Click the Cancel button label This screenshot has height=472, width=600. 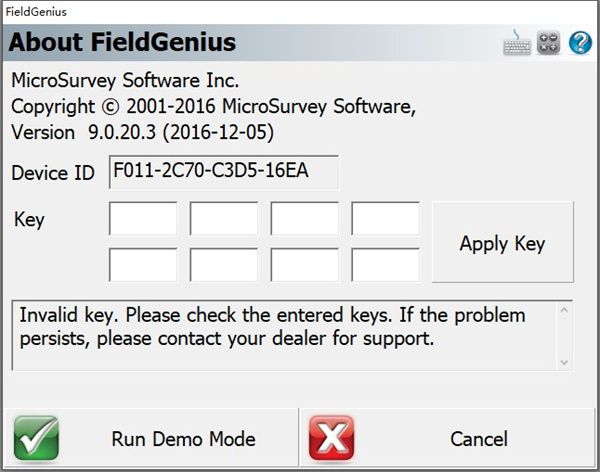pos(479,439)
